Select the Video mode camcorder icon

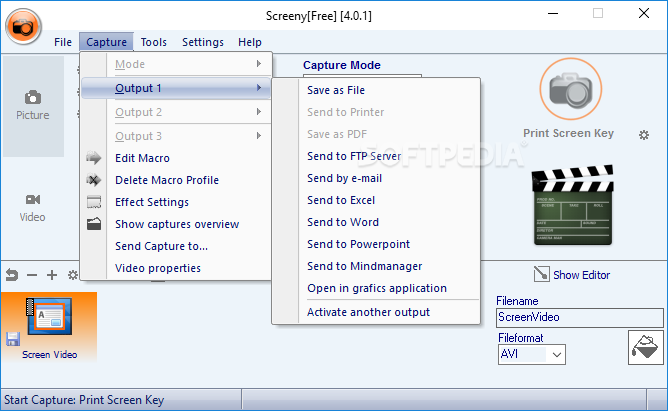pyautogui.click(x=33, y=199)
